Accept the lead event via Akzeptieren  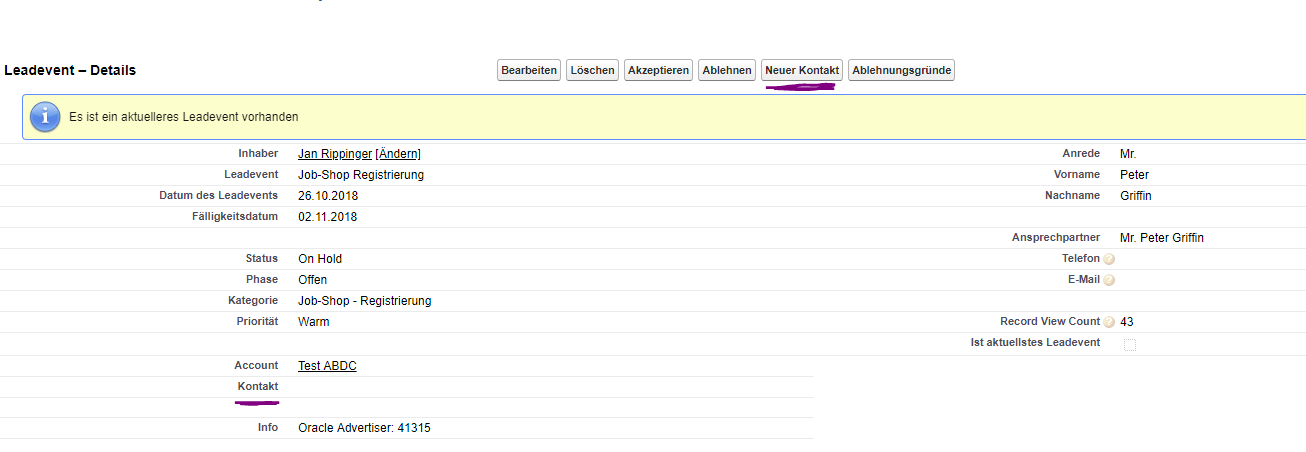[x=658, y=70]
